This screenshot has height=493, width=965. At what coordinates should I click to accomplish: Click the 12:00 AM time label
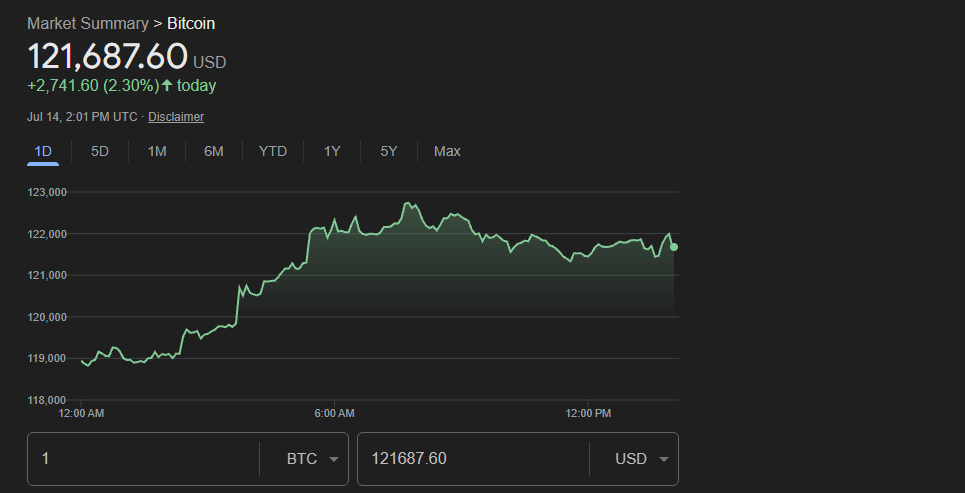[x=81, y=414]
